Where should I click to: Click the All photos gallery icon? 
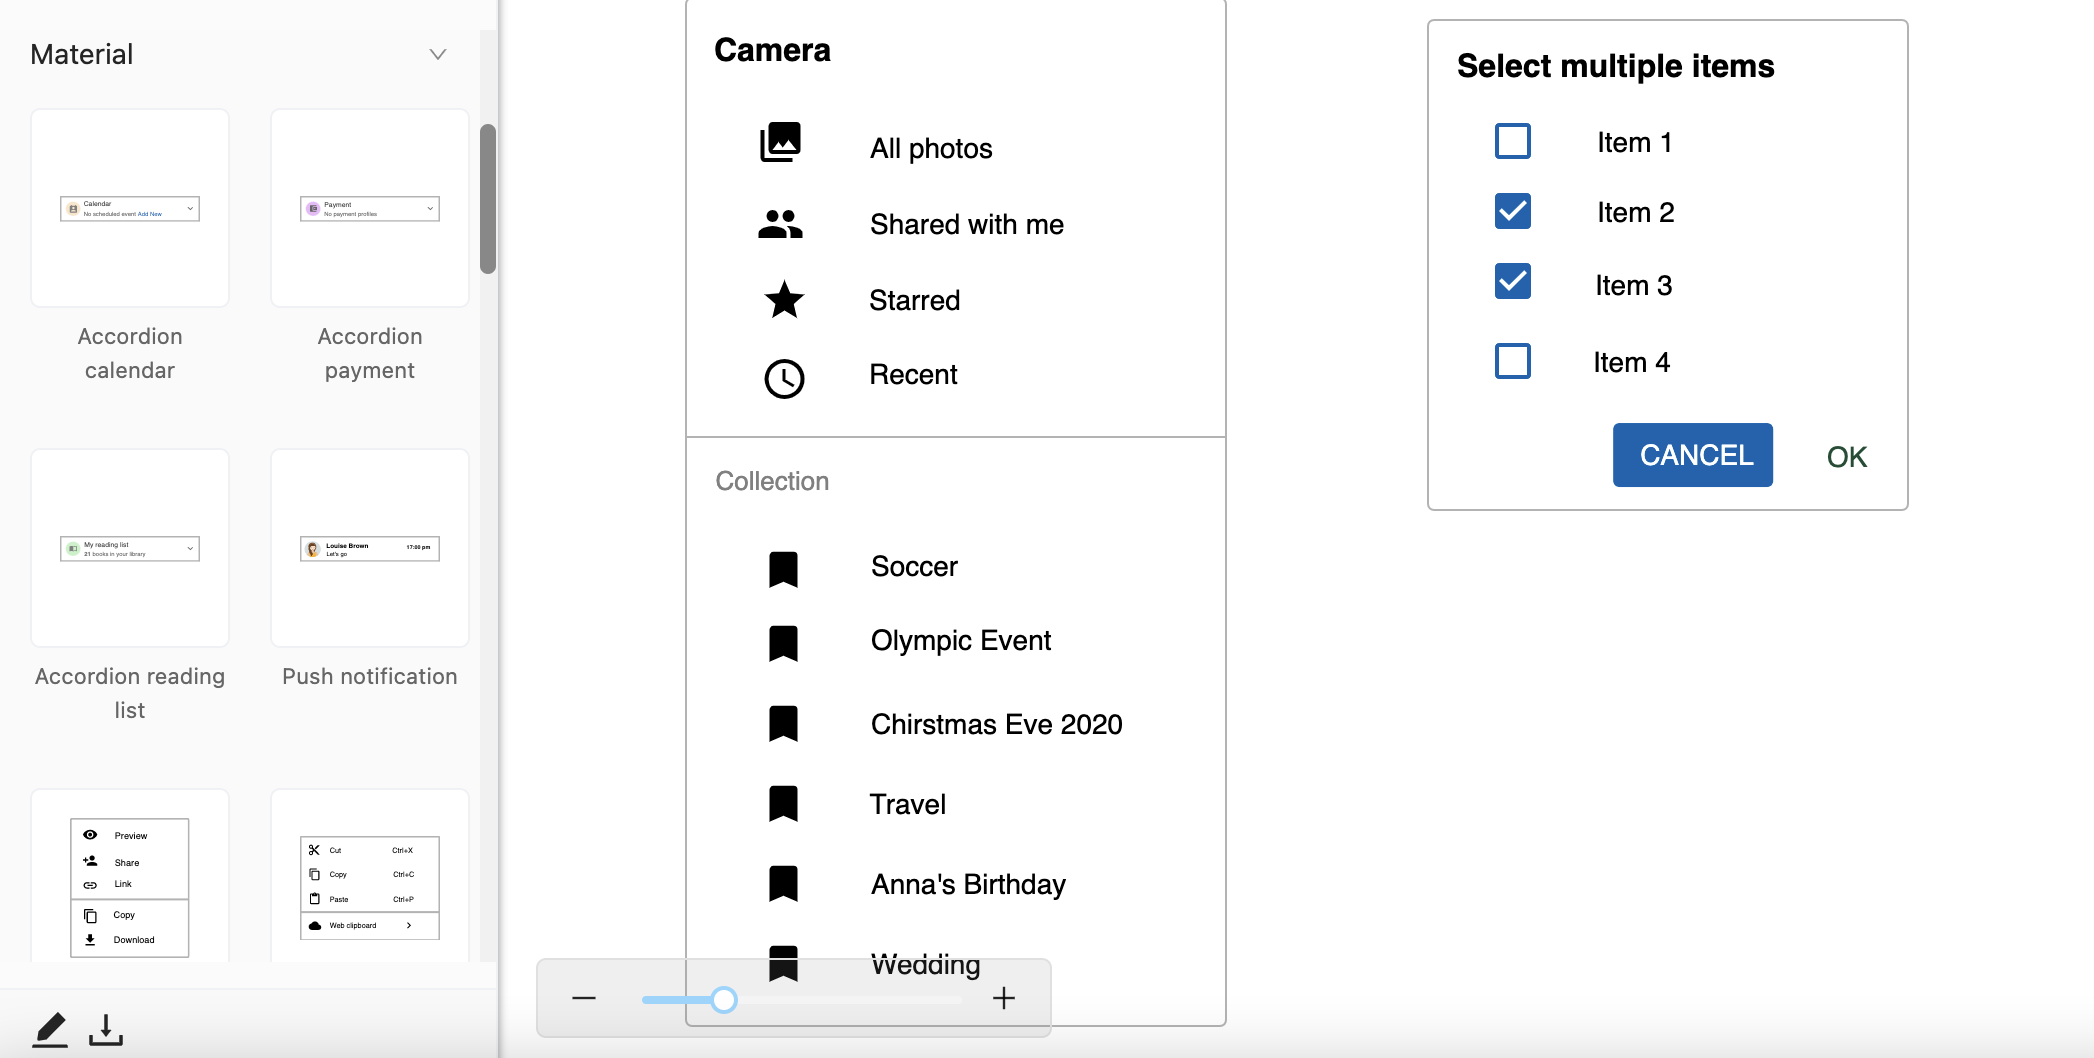click(x=781, y=143)
